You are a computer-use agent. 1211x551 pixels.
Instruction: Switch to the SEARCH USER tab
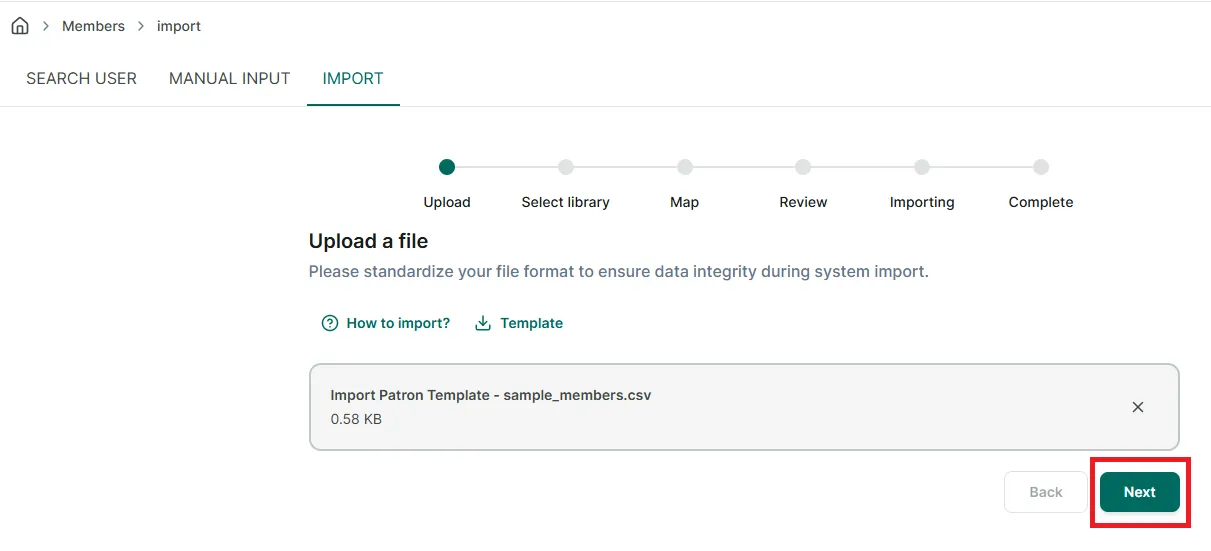[81, 78]
